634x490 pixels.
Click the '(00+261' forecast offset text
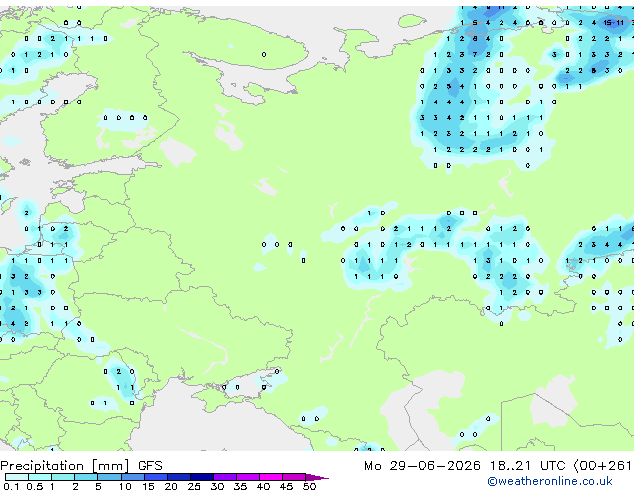(603, 466)
